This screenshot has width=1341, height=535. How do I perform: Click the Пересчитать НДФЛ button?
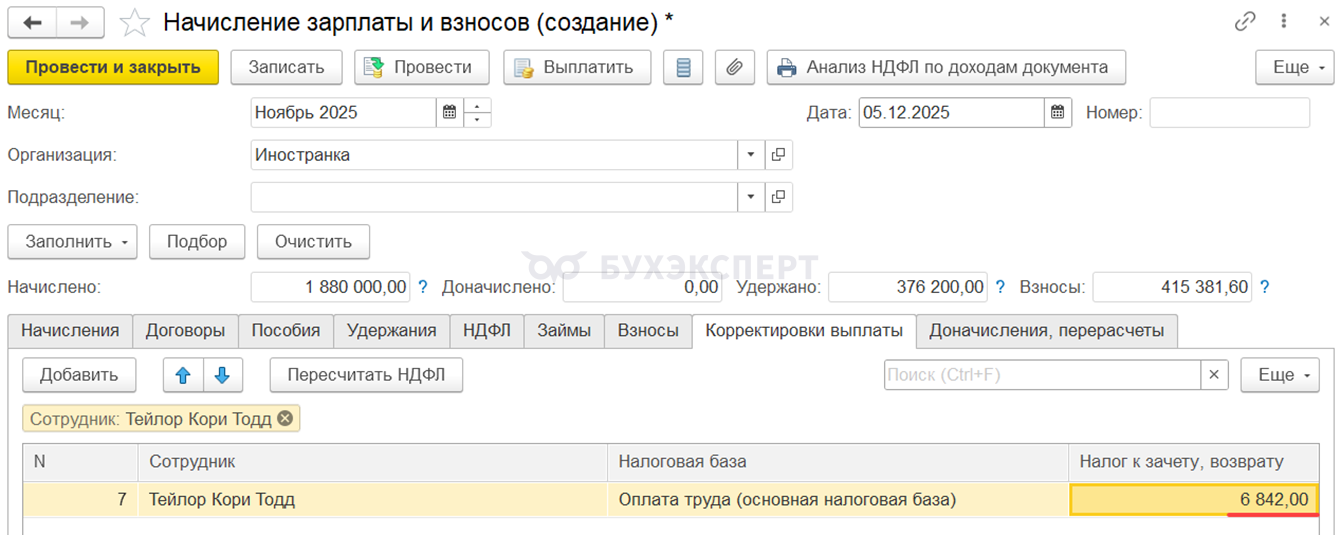point(366,375)
